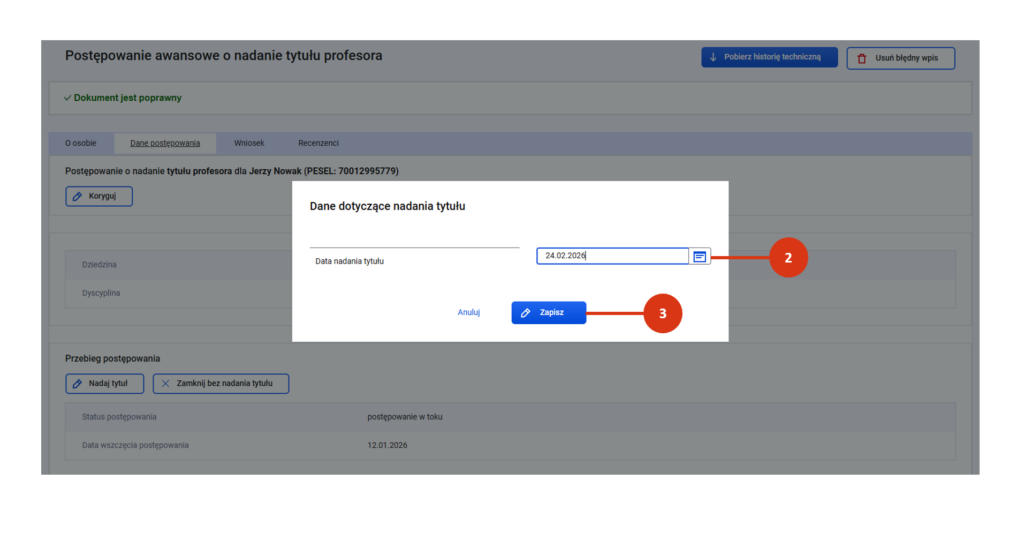
Task: Open the calendar picker icon beside the date
Action: 700,256
